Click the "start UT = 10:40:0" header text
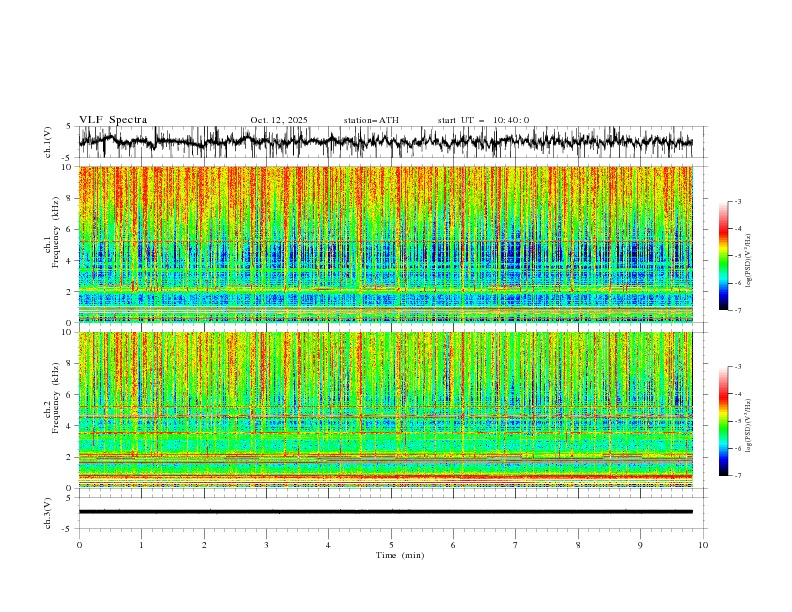The image size is (792, 612). (x=483, y=120)
